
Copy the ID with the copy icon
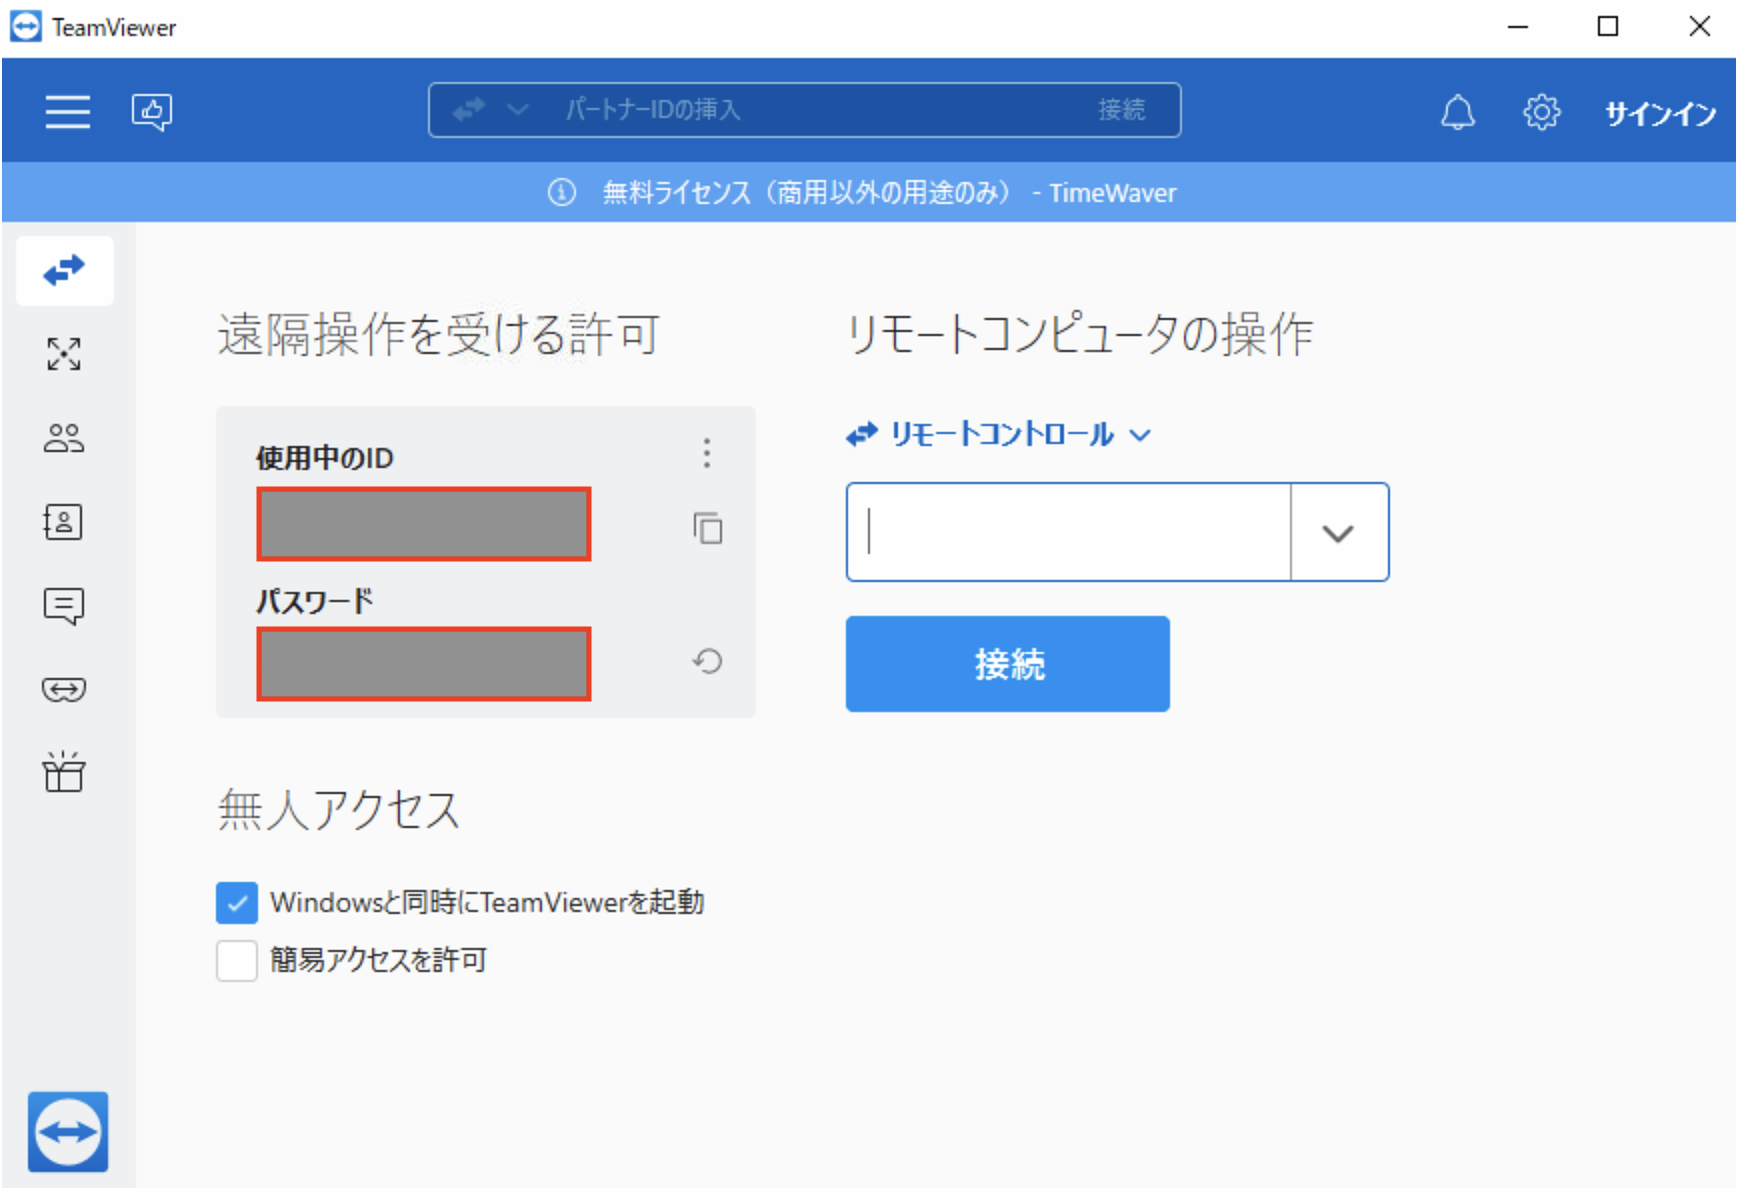708,527
